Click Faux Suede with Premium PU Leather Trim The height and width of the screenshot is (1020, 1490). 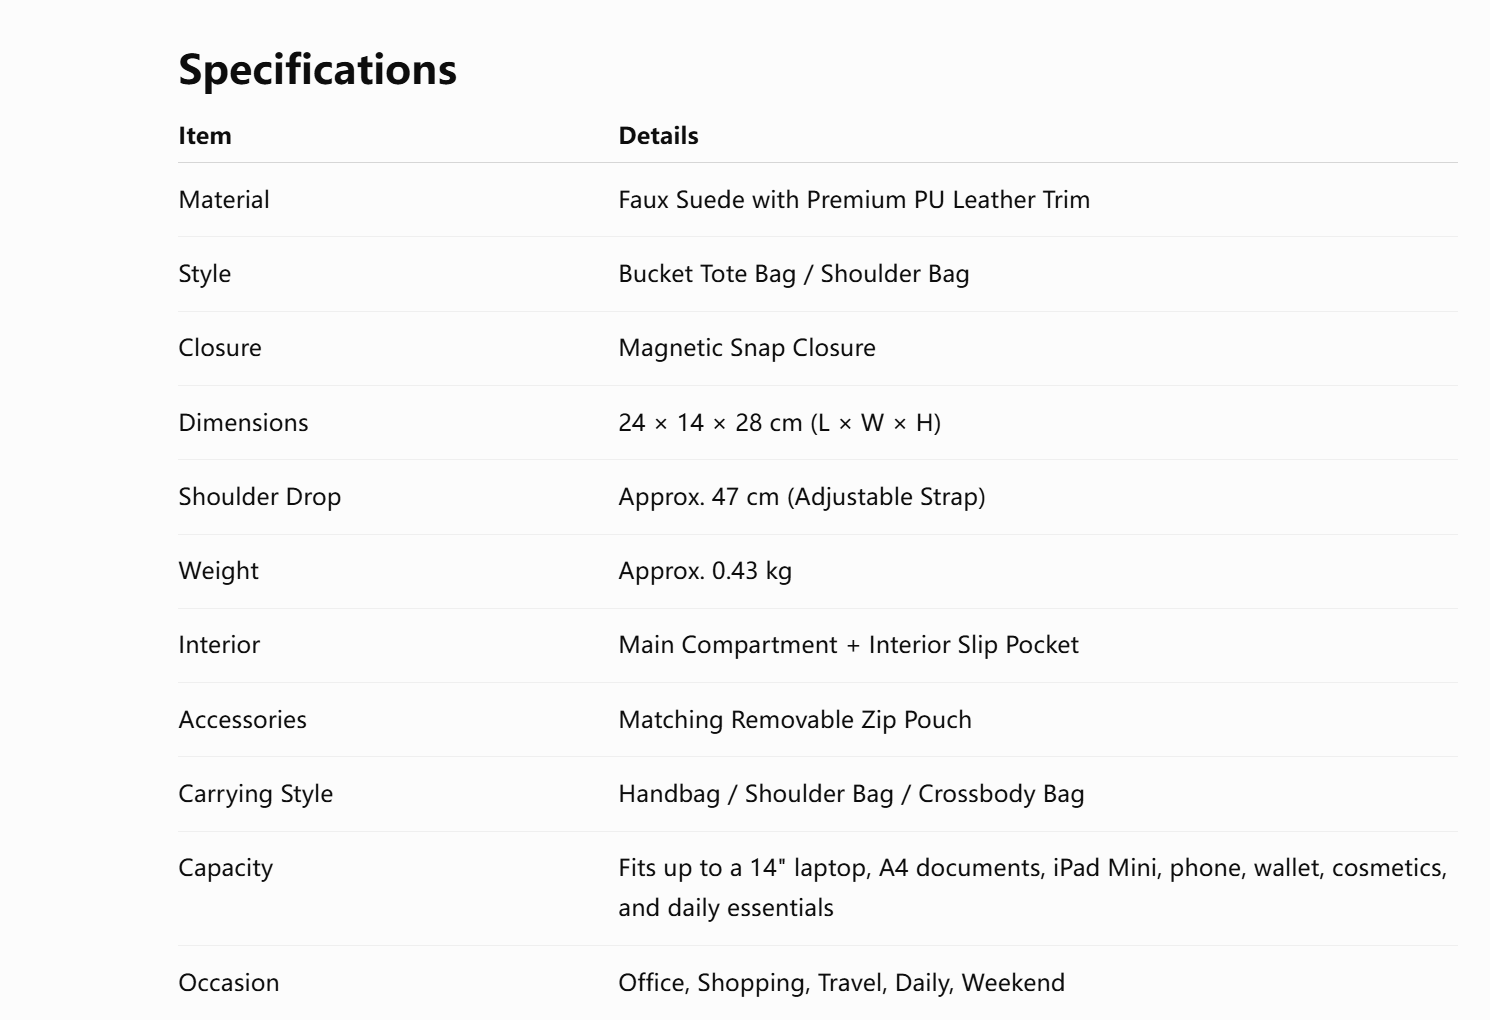tap(854, 200)
